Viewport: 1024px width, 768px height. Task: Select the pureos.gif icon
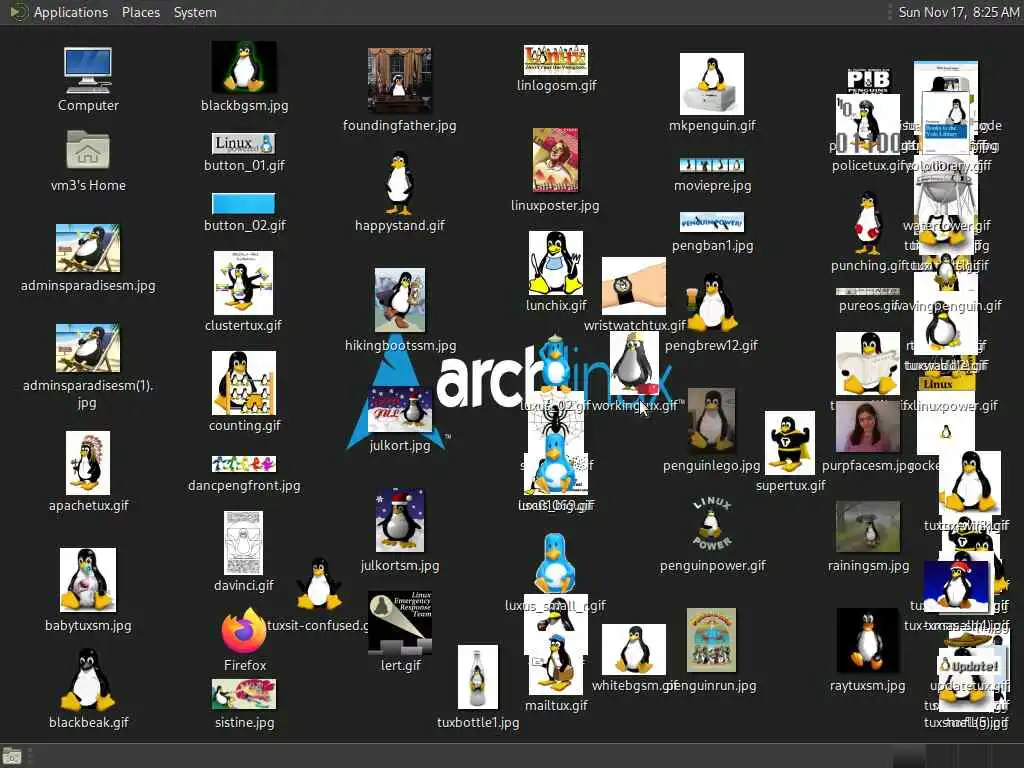pyautogui.click(x=868, y=291)
